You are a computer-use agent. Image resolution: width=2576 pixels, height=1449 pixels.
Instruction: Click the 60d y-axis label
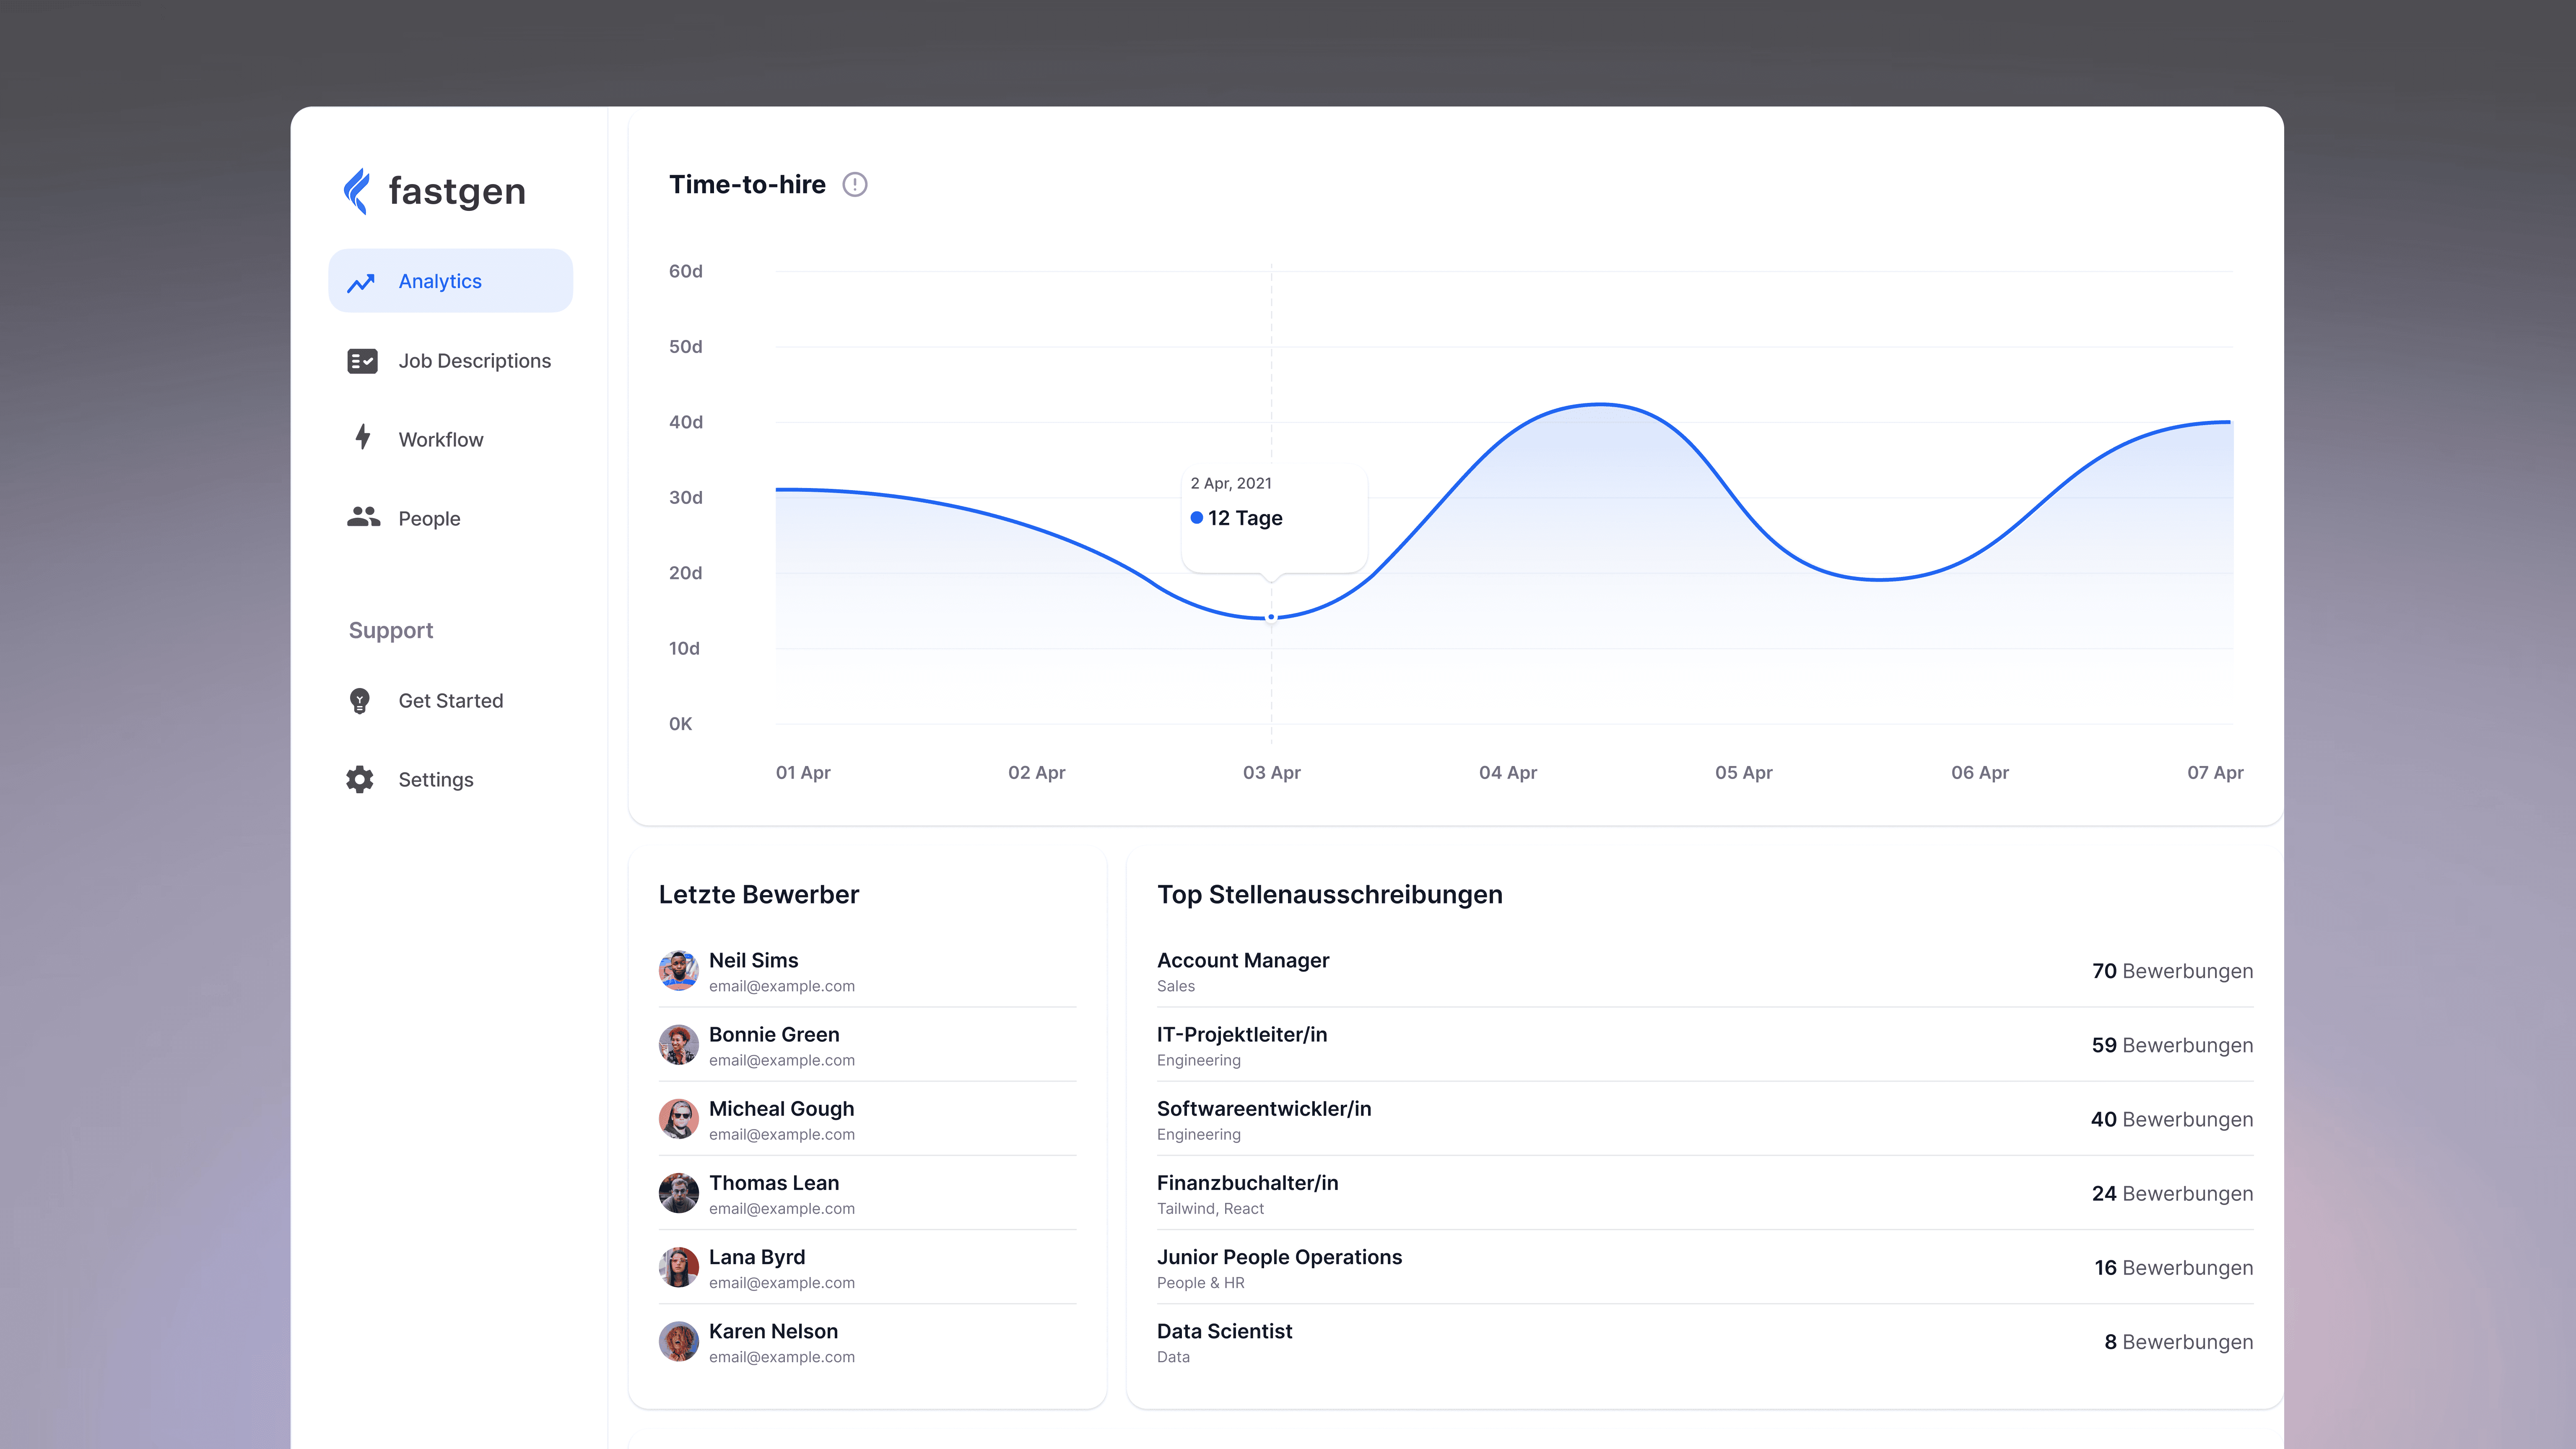(x=685, y=271)
